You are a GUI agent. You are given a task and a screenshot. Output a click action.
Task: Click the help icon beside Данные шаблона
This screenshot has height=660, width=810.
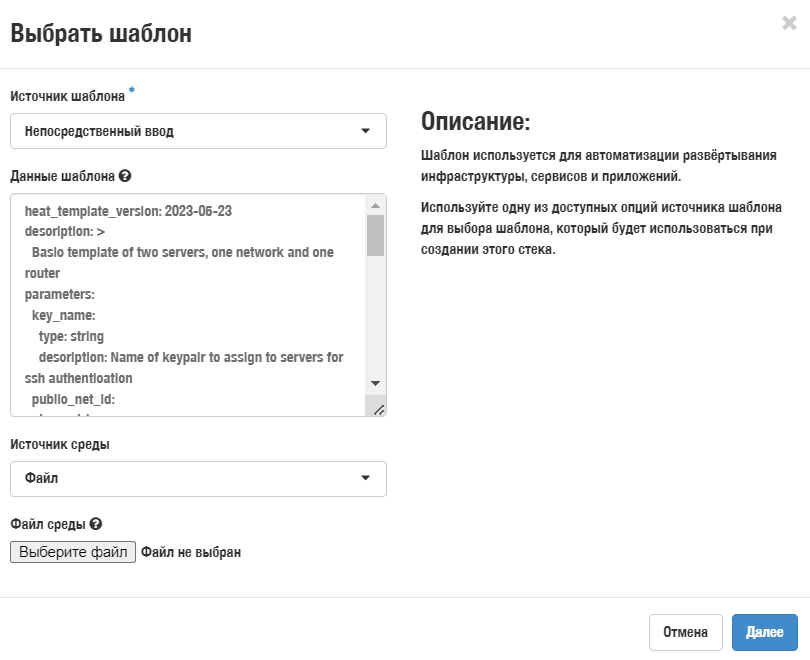click(125, 176)
